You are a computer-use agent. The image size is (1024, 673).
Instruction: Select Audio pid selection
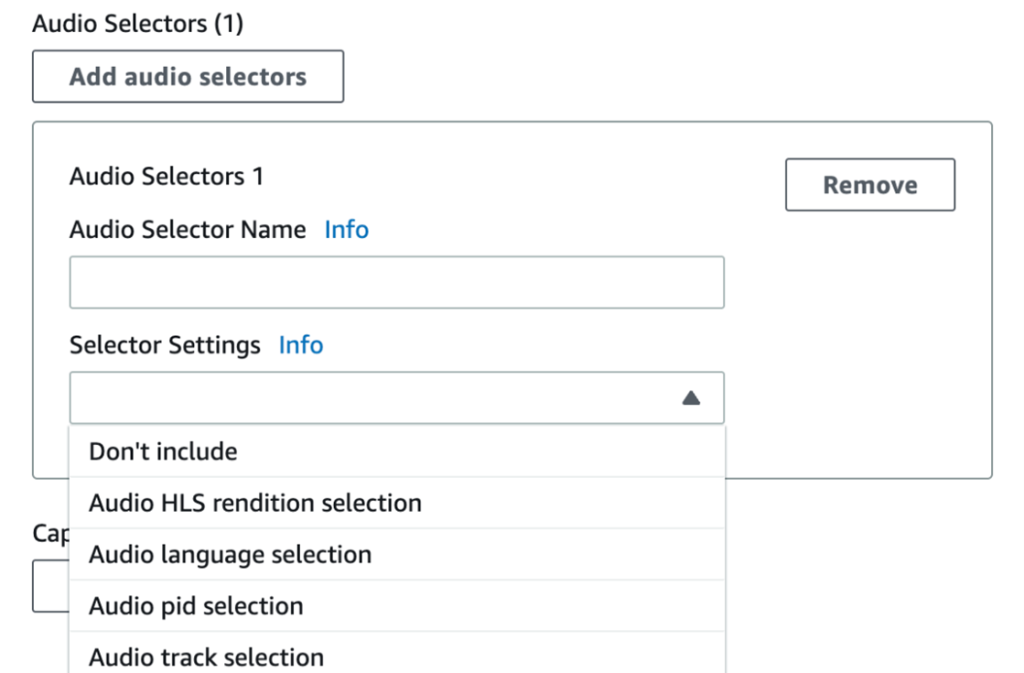pyautogui.click(x=196, y=605)
